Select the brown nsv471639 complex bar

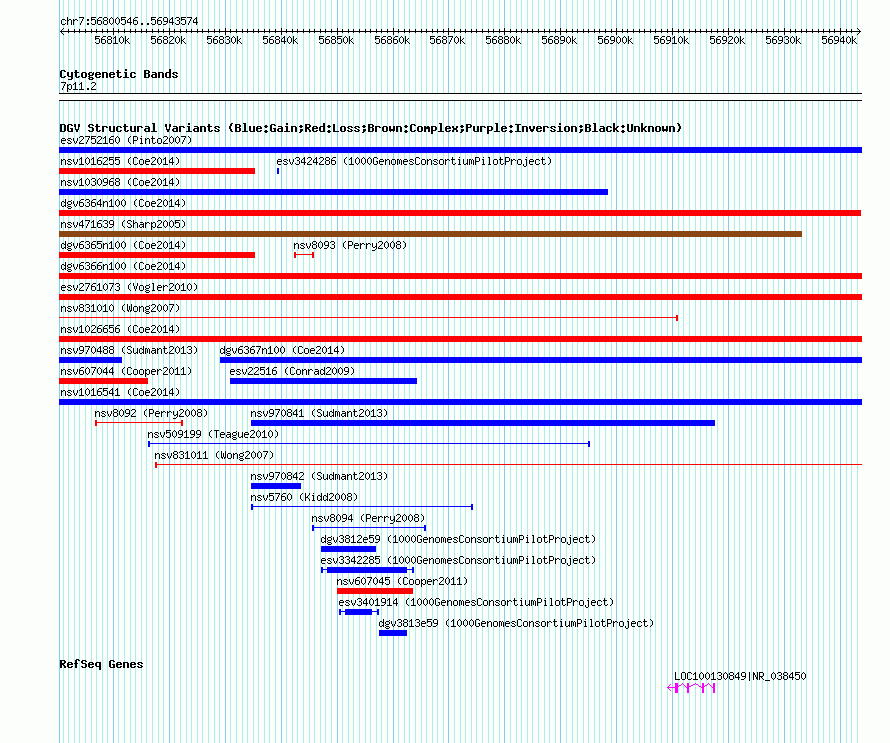[430, 234]
